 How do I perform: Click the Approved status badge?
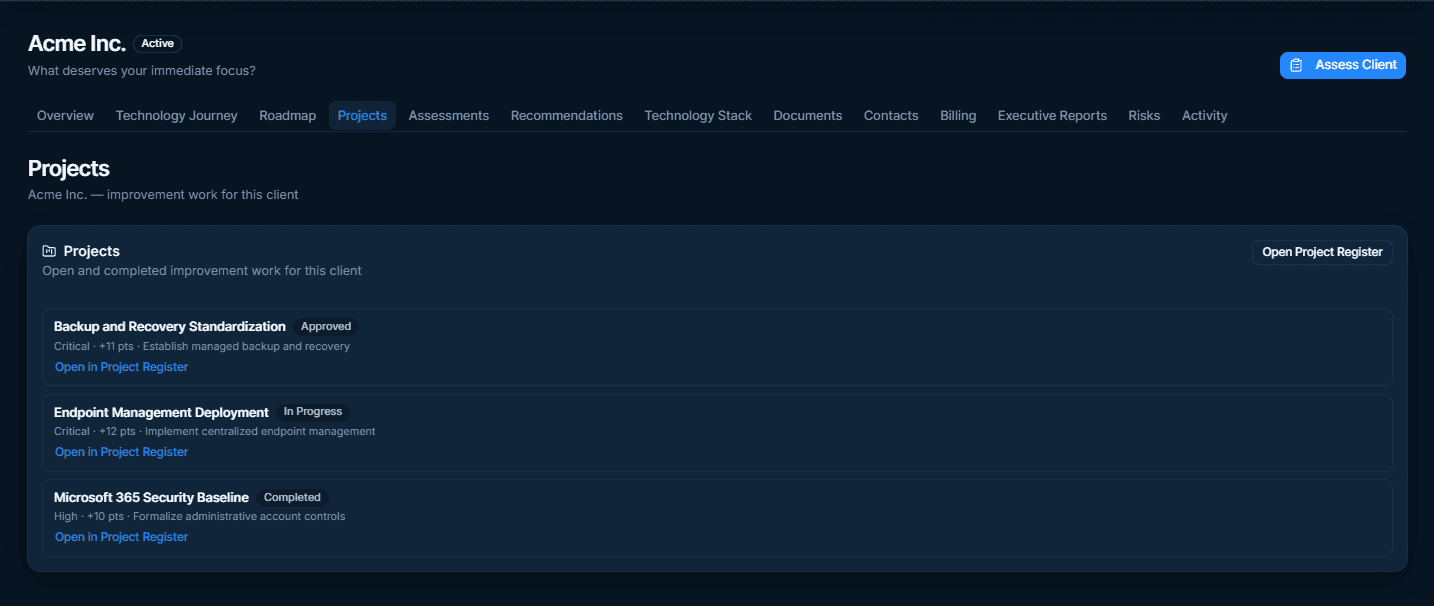[x=326, y=326]
